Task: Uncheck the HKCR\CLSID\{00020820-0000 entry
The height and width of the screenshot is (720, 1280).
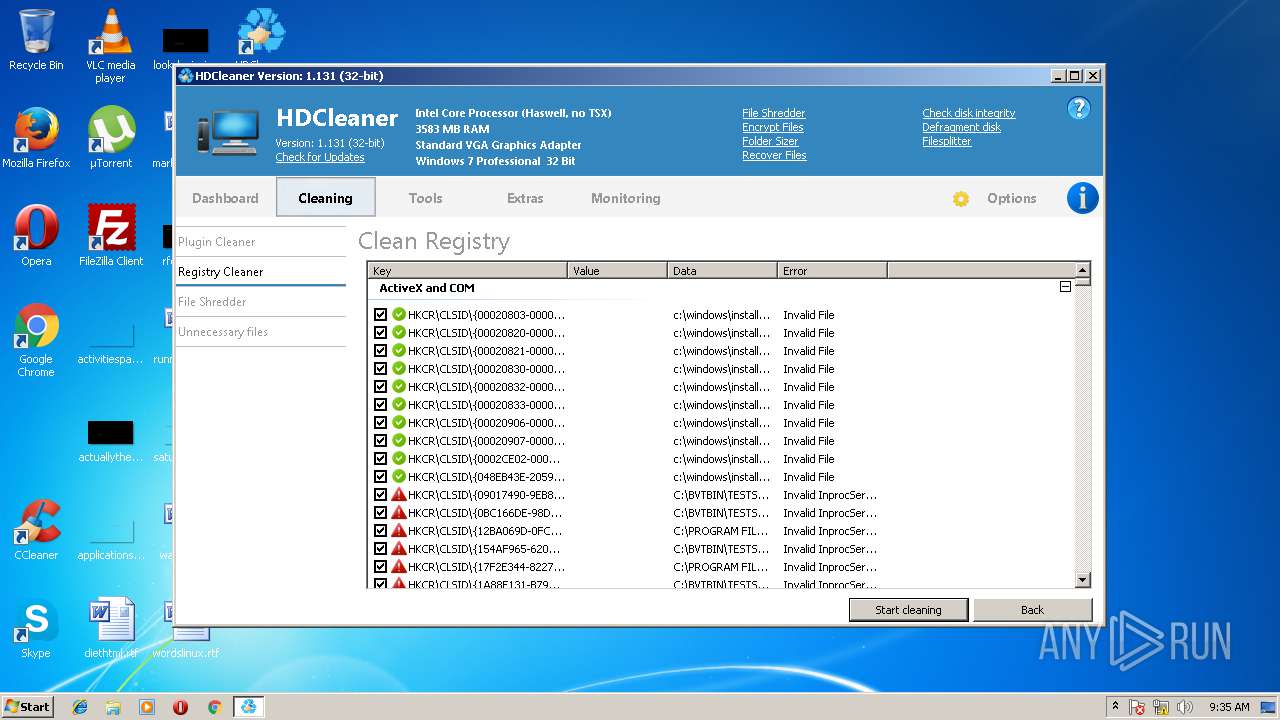Action: click(380, 332)
